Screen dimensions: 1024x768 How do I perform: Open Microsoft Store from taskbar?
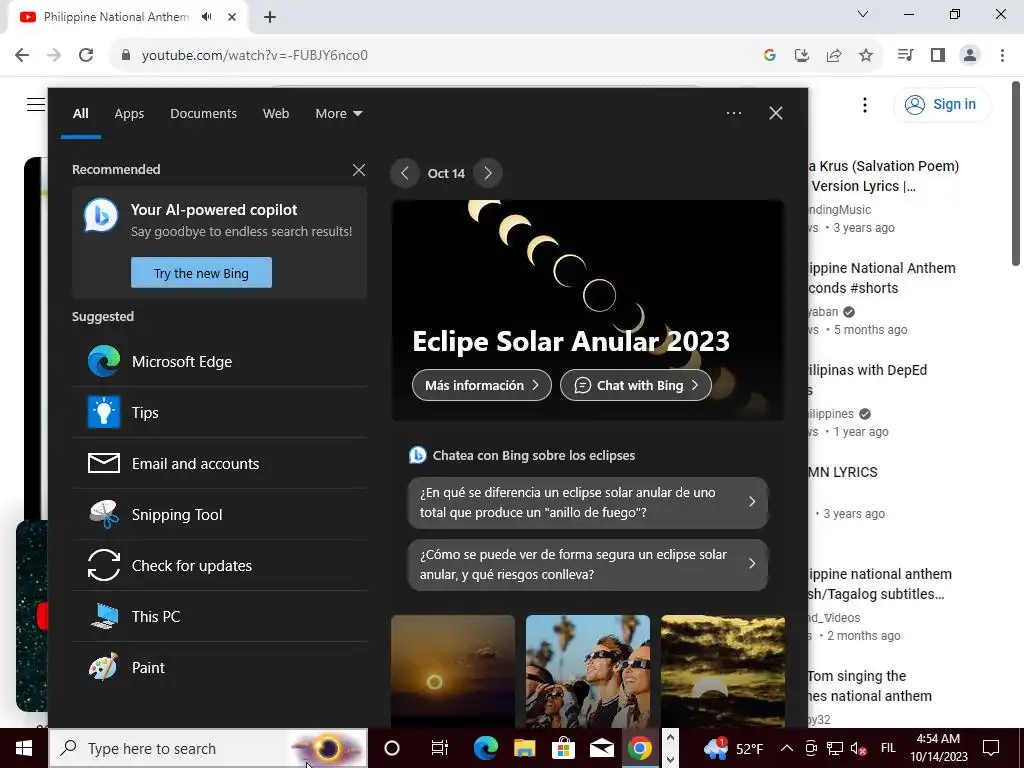tap(563, 748)
